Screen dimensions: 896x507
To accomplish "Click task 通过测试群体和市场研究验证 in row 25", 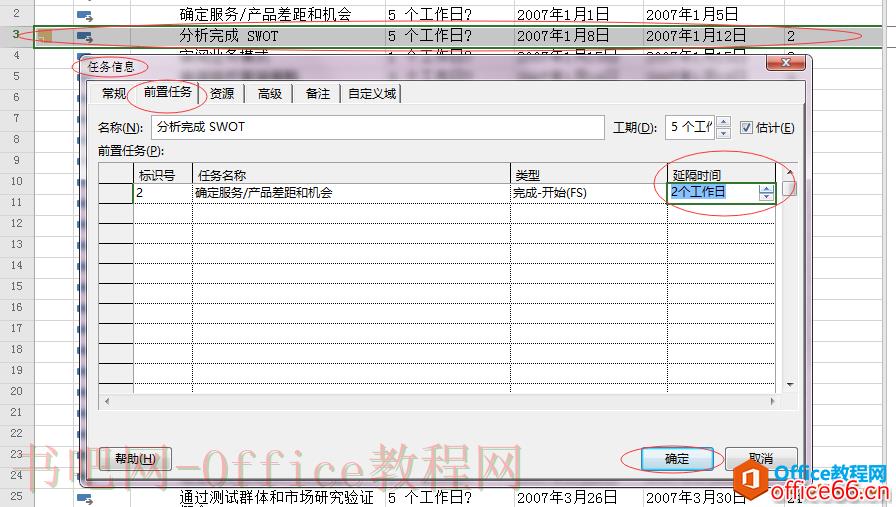I will (277, 497).
